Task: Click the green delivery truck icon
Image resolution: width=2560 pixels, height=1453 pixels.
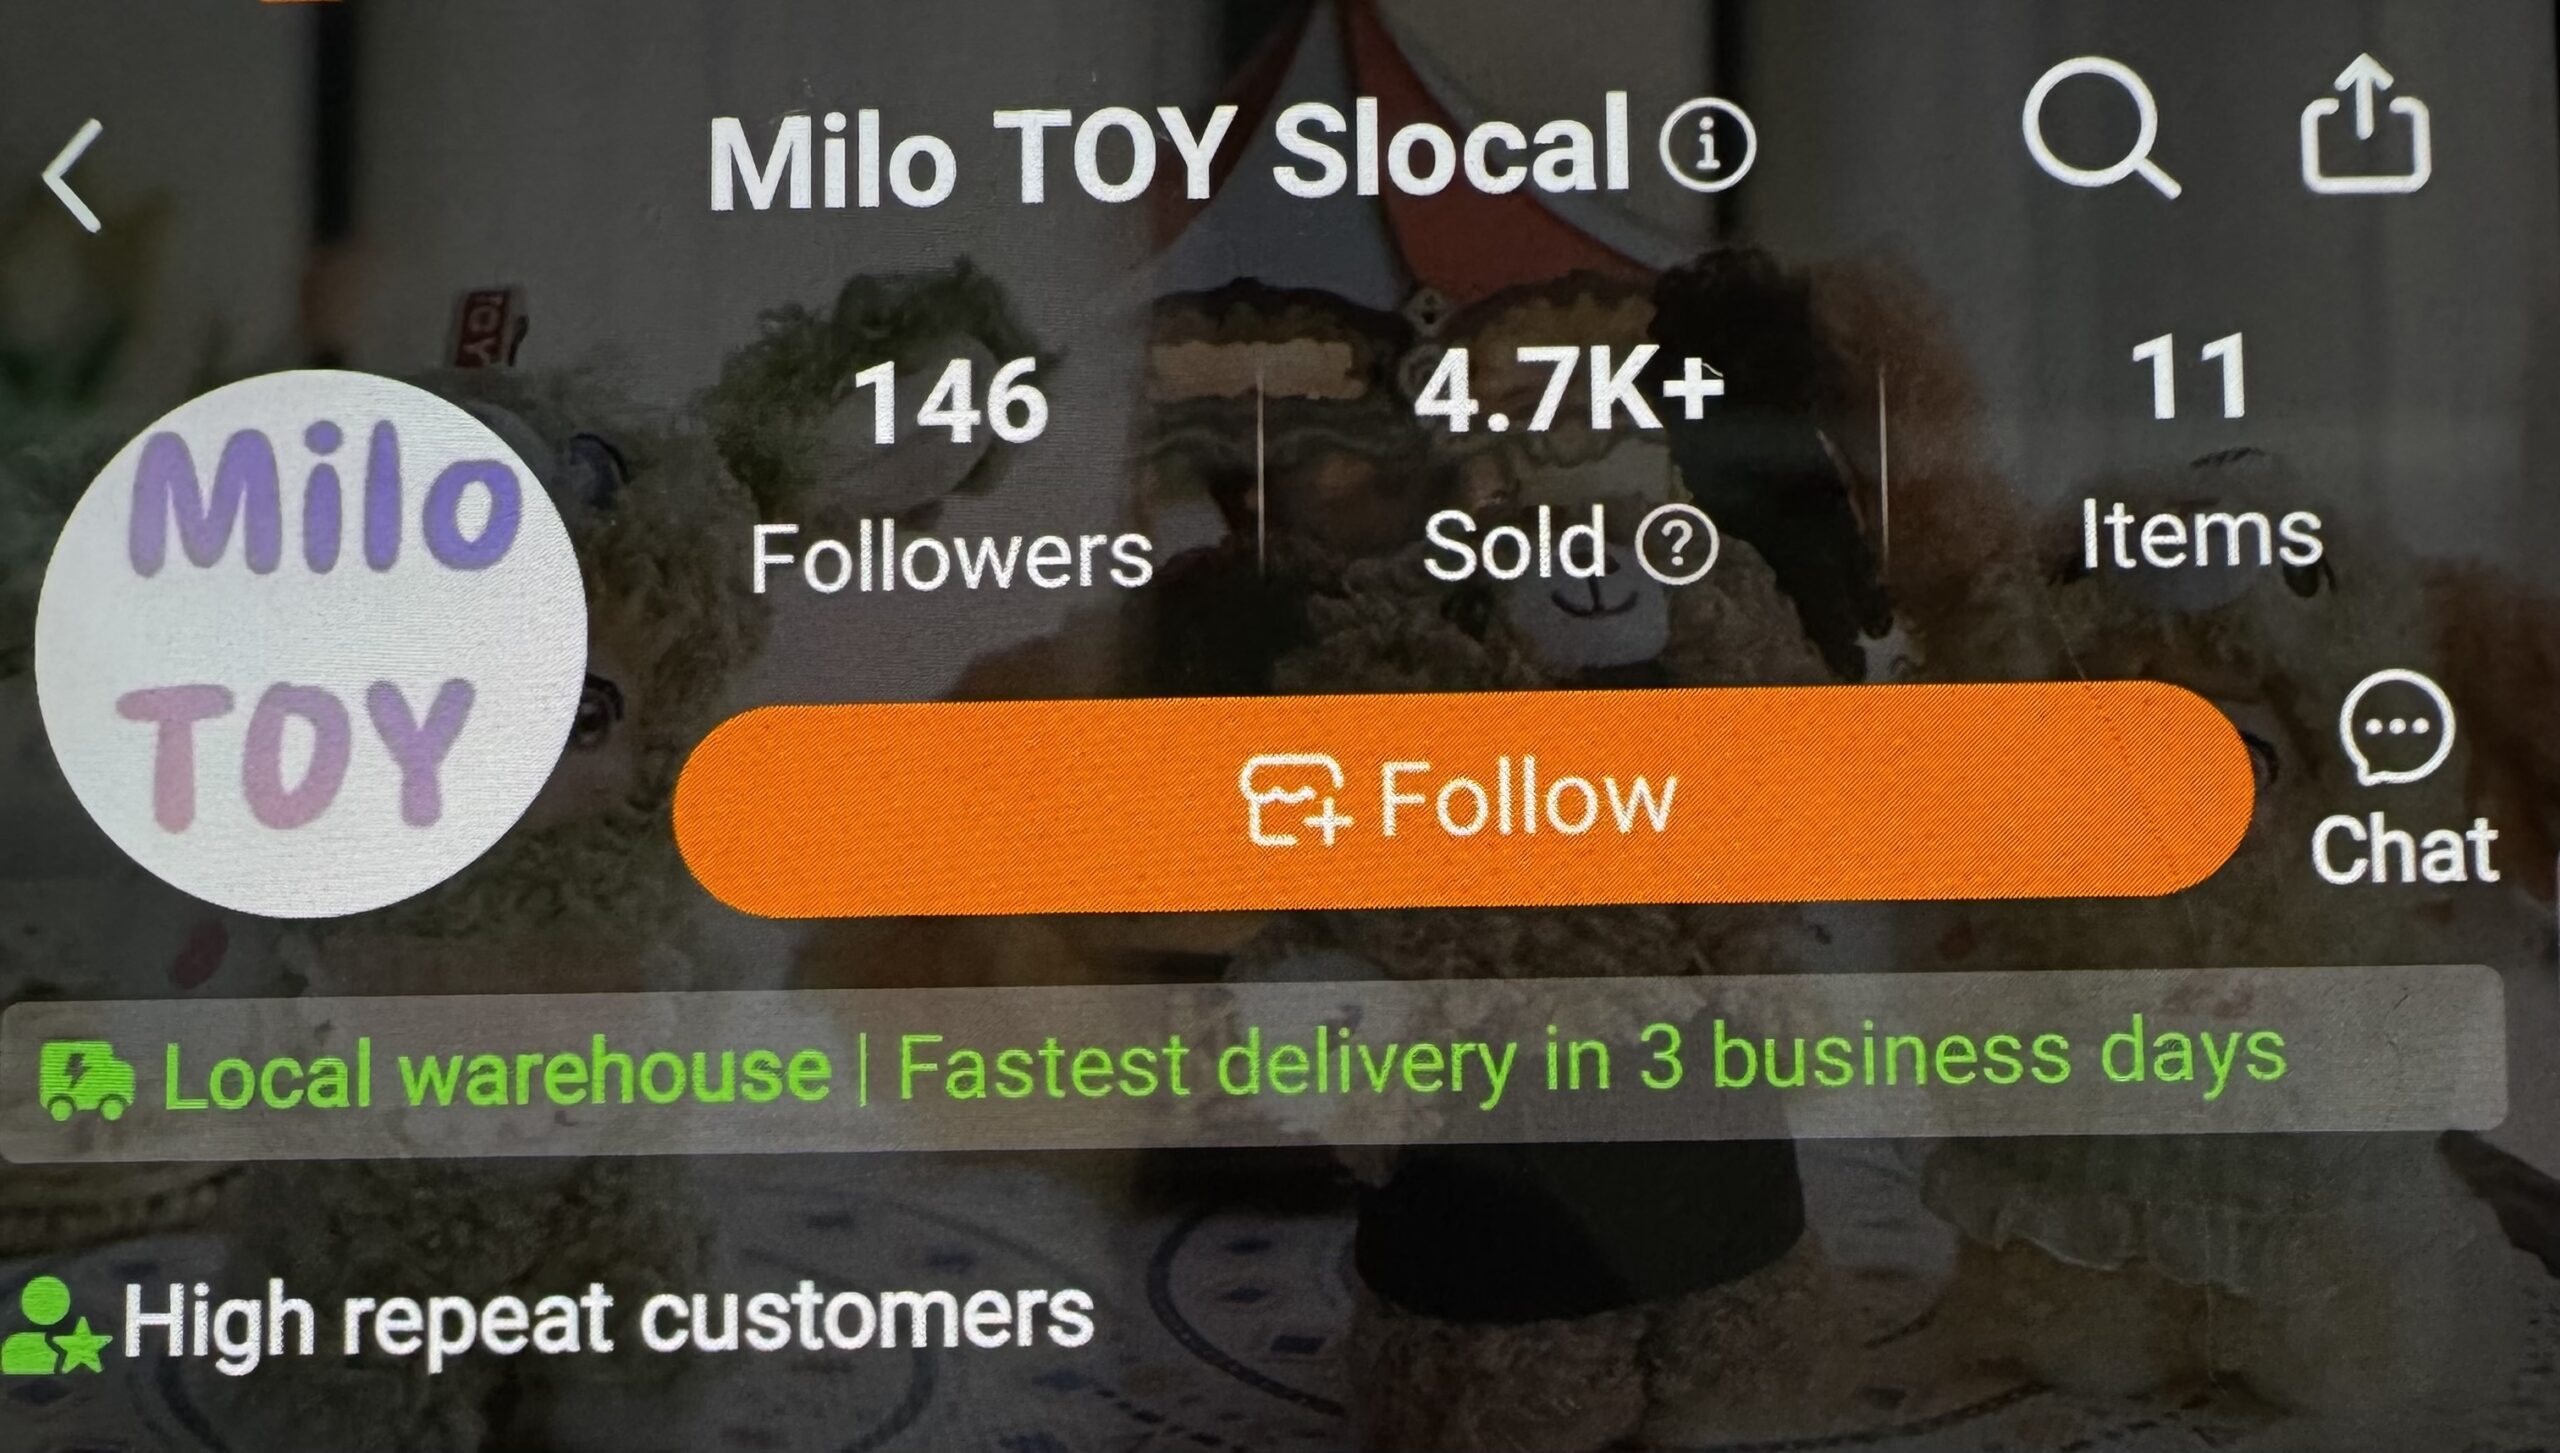Action: [86, 1080]
